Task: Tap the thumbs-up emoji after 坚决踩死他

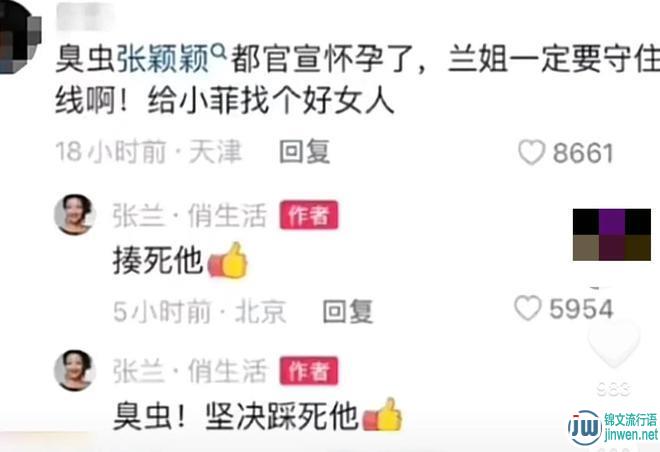Action: point(383,416)
